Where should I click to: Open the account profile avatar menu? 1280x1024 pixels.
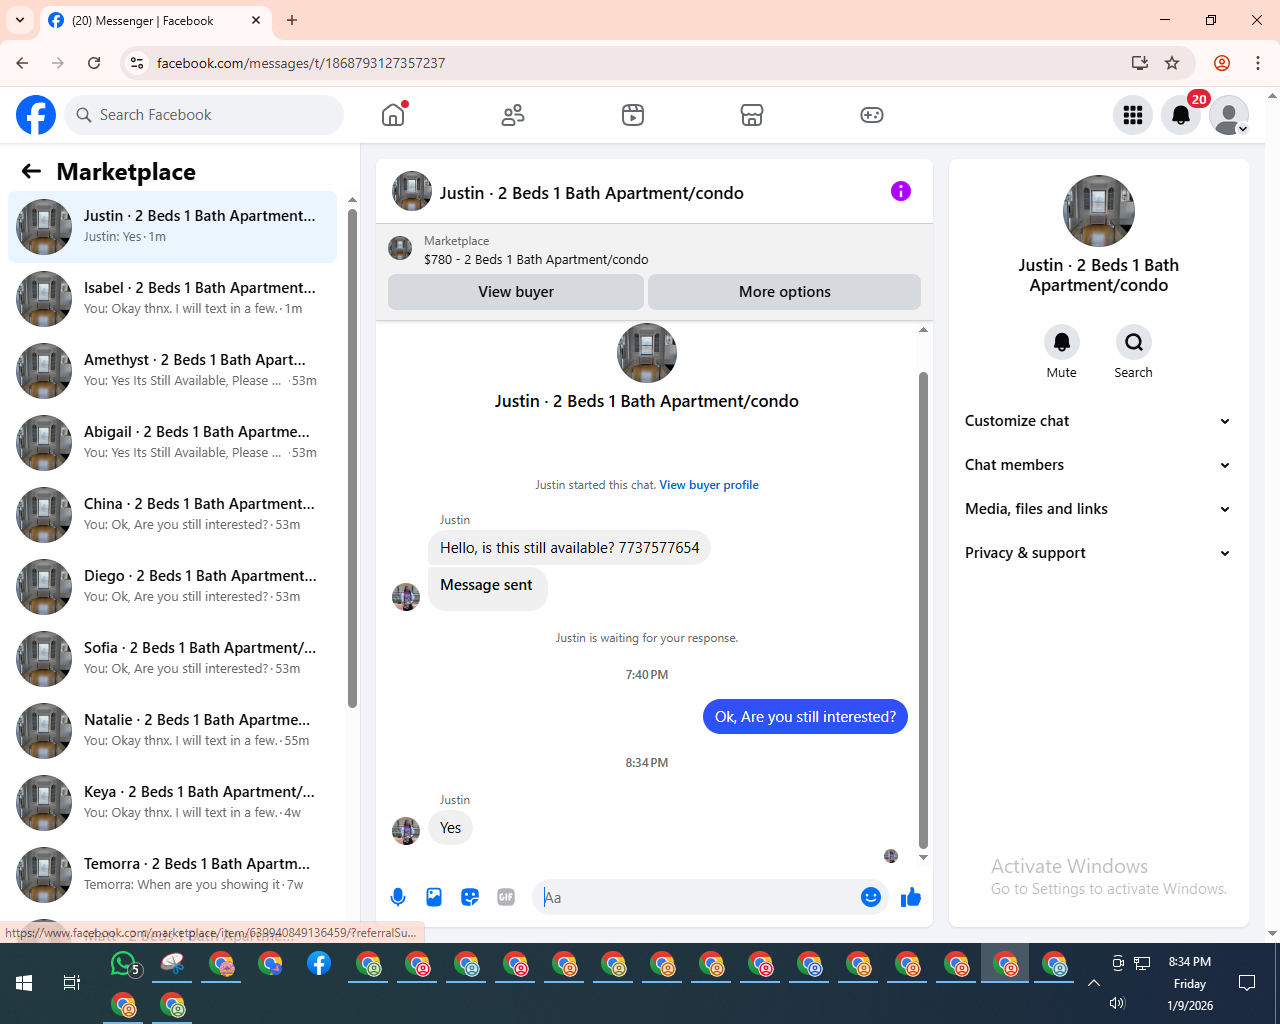[1229, 115]
